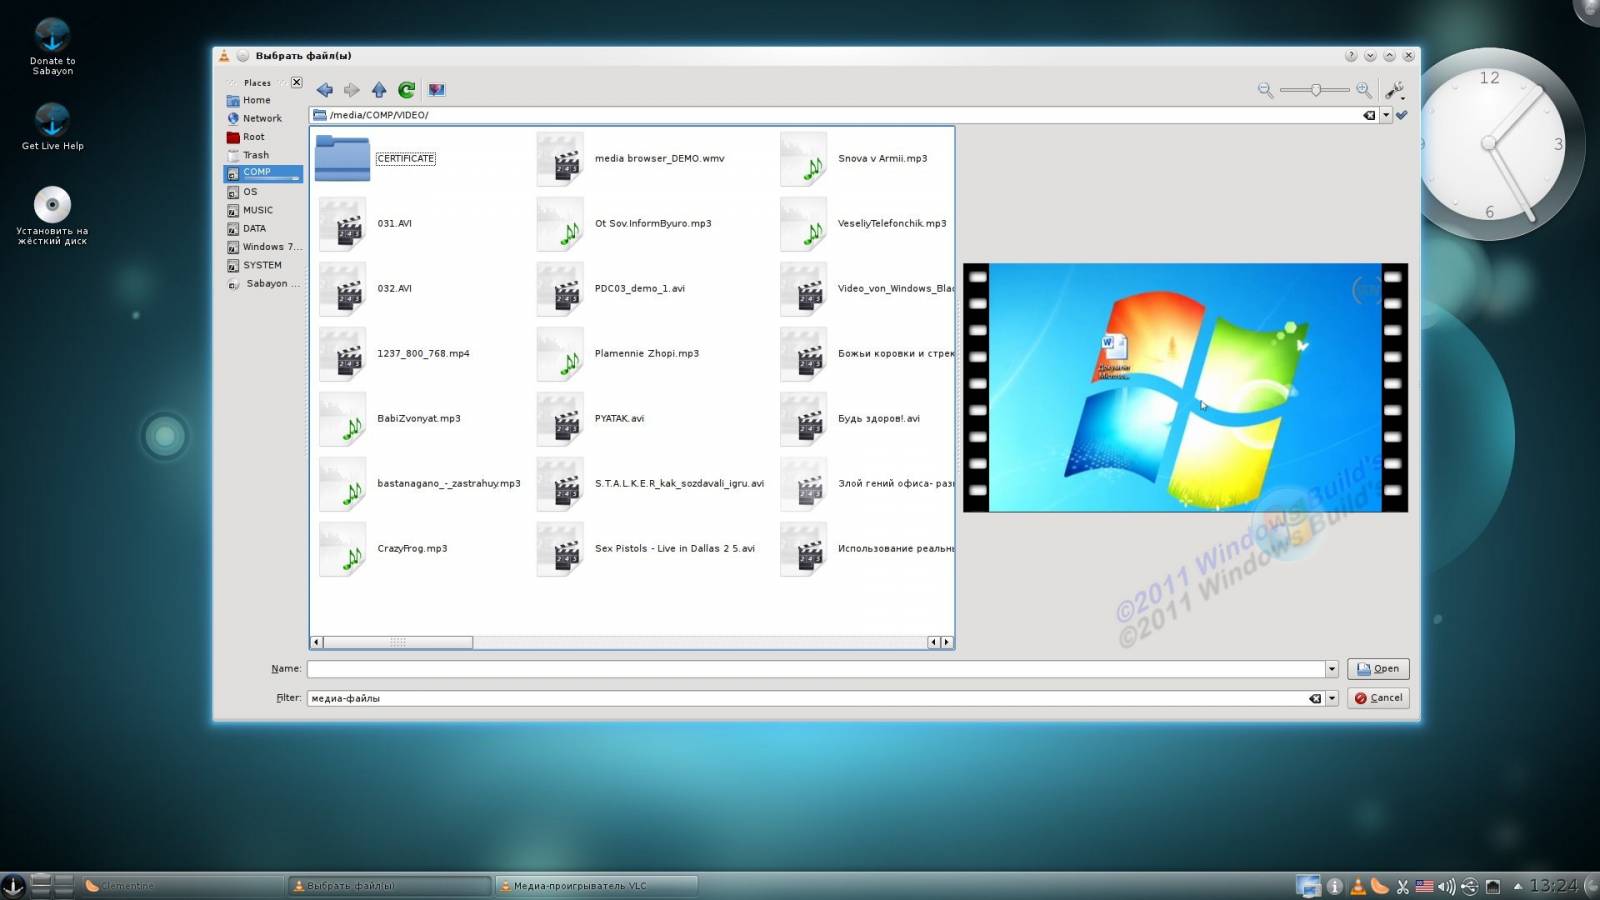The height and width of the screenshot is (900, 1600).
Task: Select the CERTIFICATE folder icon
Action: [x=342, y=158]
